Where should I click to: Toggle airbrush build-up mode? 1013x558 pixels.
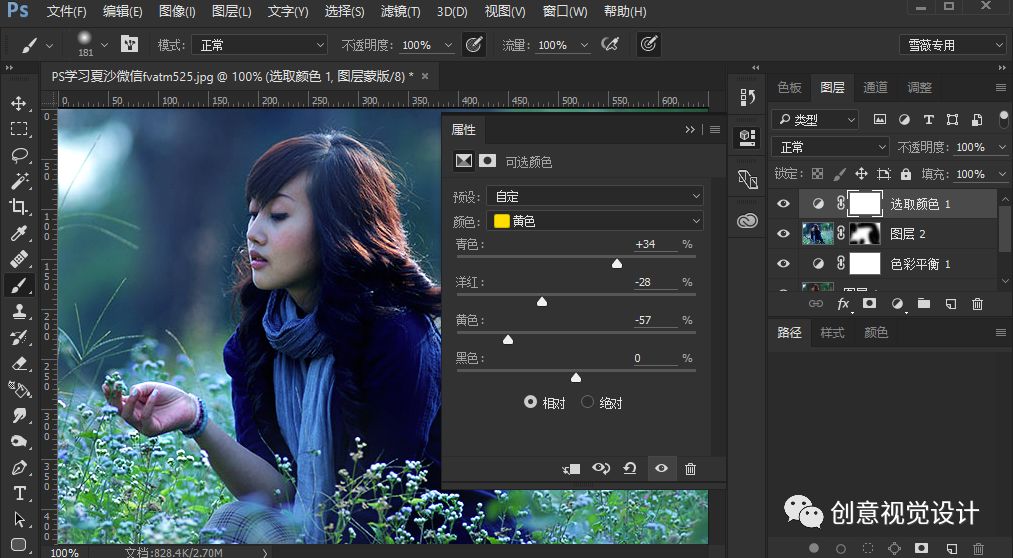610,45
